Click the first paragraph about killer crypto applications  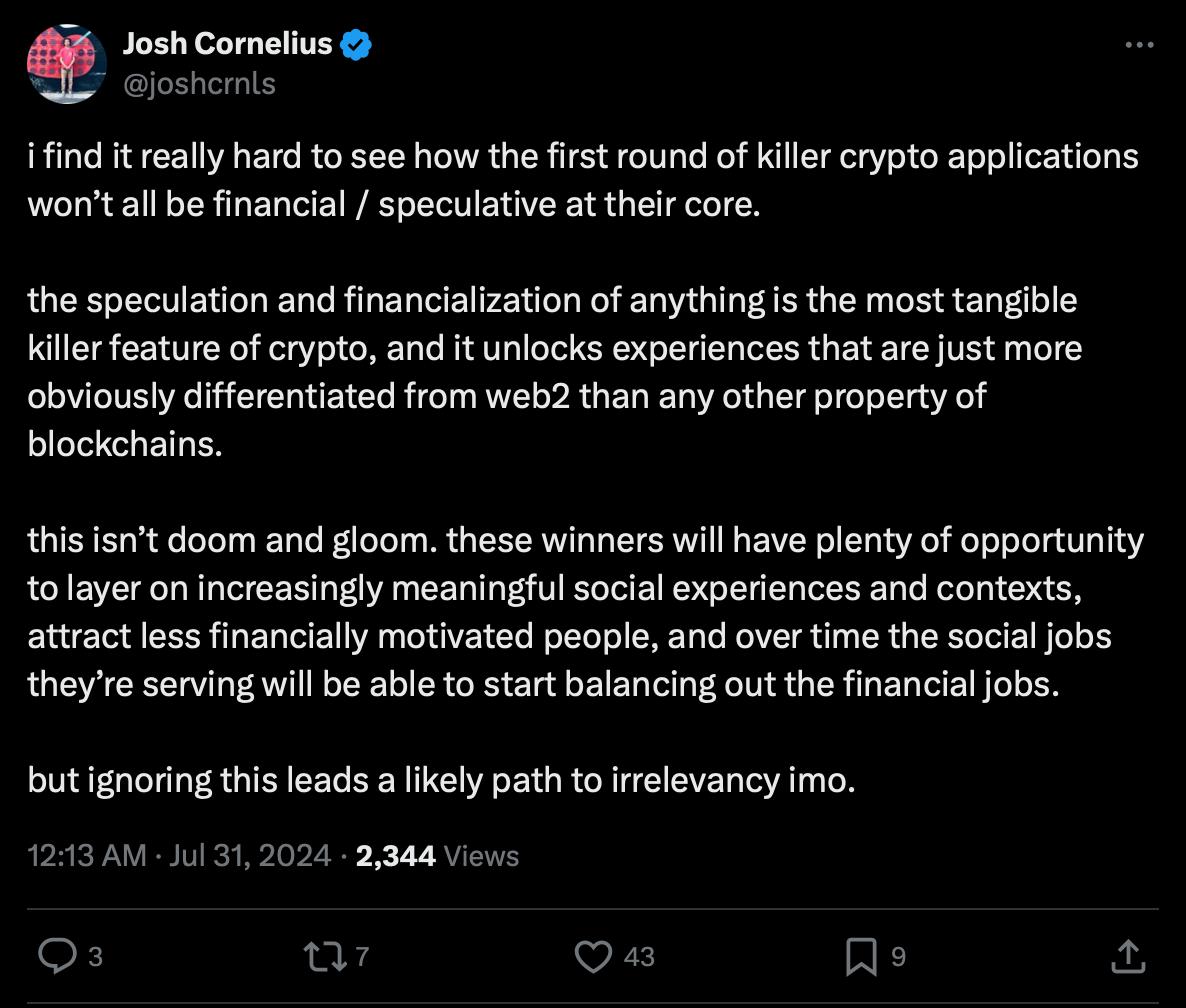point(580,180)
